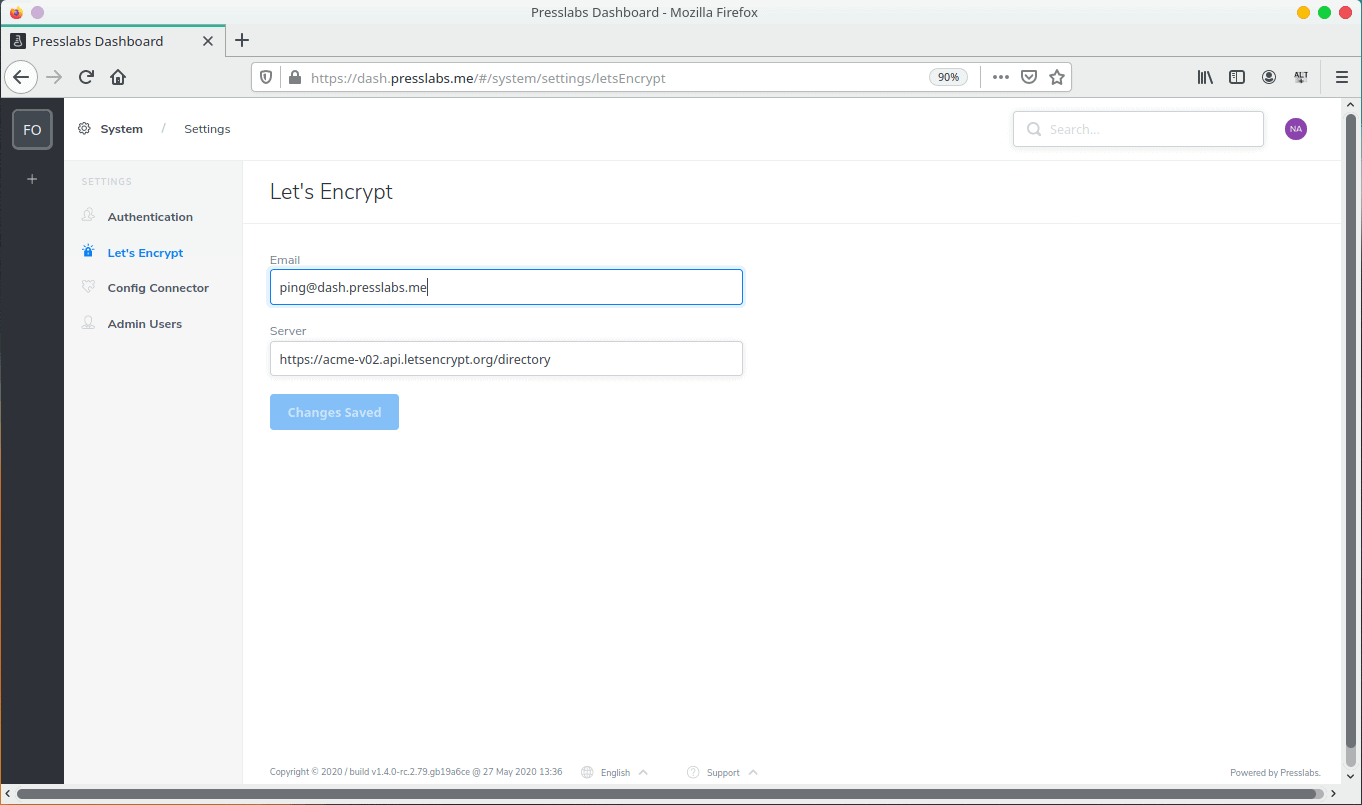Screen dimensions: 1362x805
Task: Click the globe language icon
Action: [x=587, y=772]
